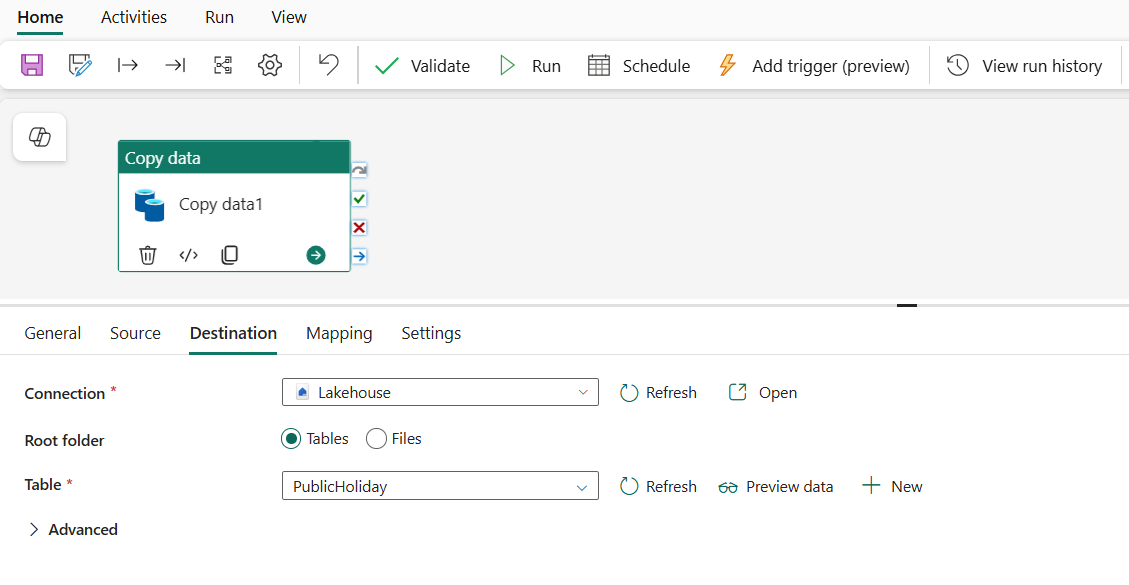The image size is (1129, 585).
Task: Open the Lakehouse Connection dropdown
Action: click(x=440, y=392)
